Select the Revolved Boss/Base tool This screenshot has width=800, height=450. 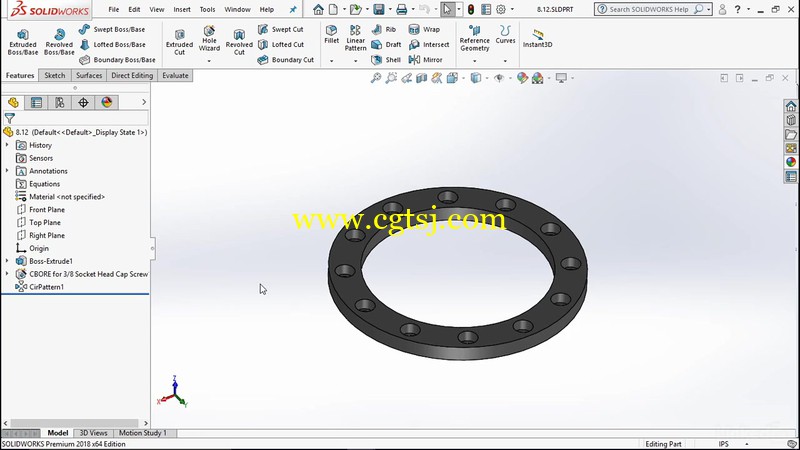[59, 42]
